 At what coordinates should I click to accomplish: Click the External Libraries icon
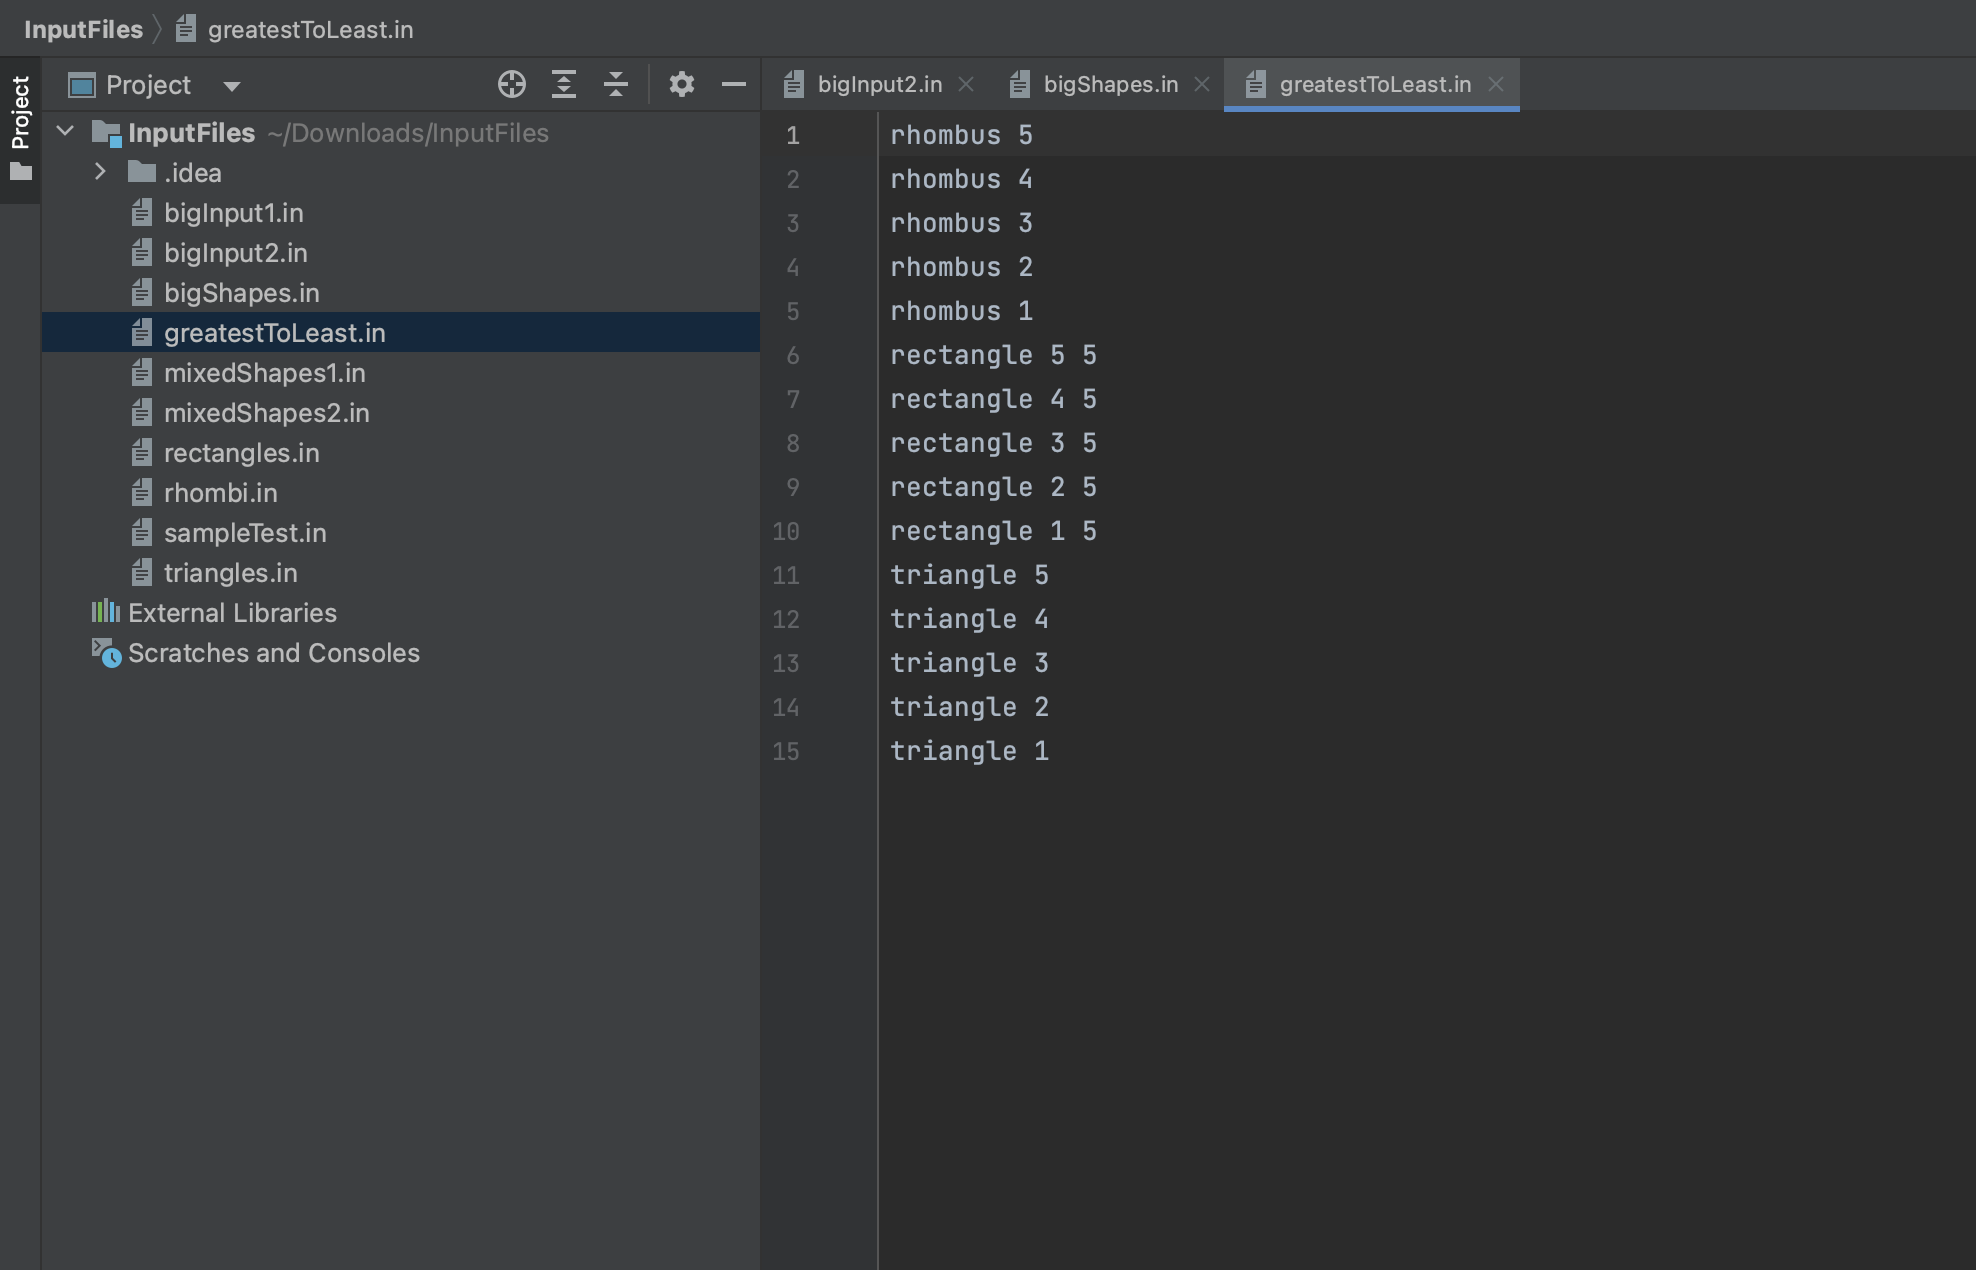coord(105,612)
